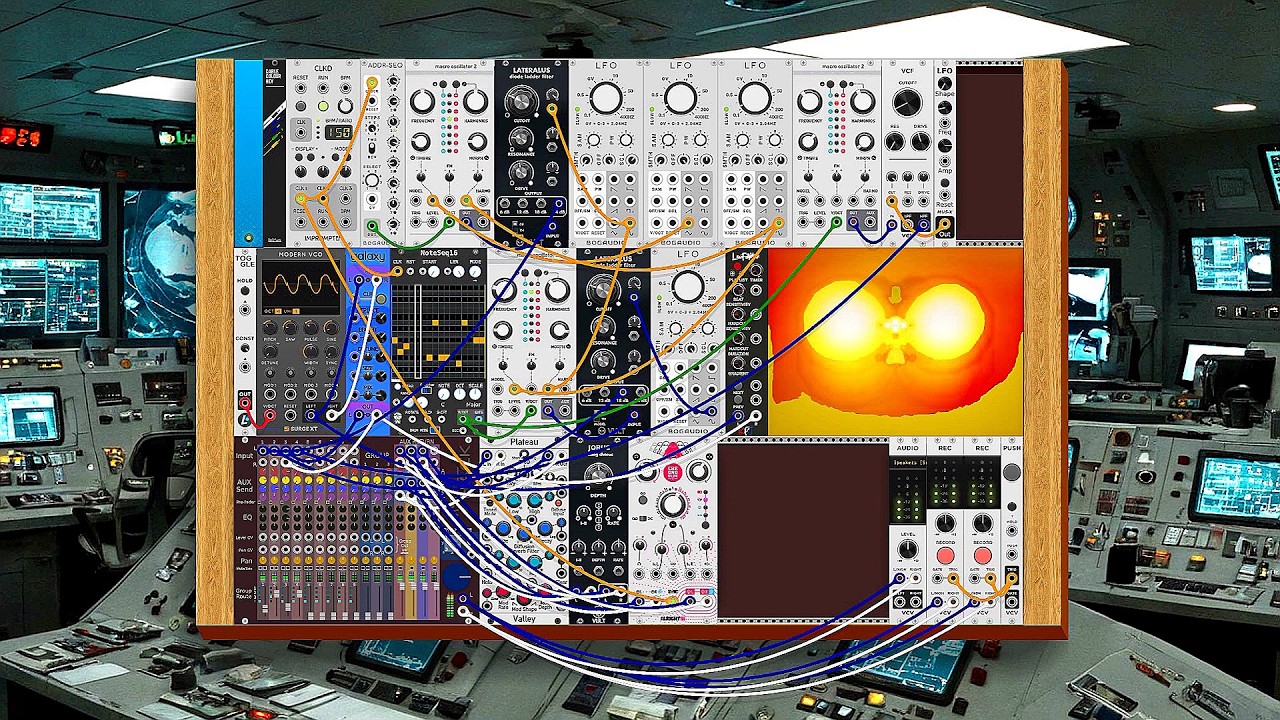Open the Speakers device selector on AUDIO module
This screenshot has height=720, width=1280.
coord(908,462)
